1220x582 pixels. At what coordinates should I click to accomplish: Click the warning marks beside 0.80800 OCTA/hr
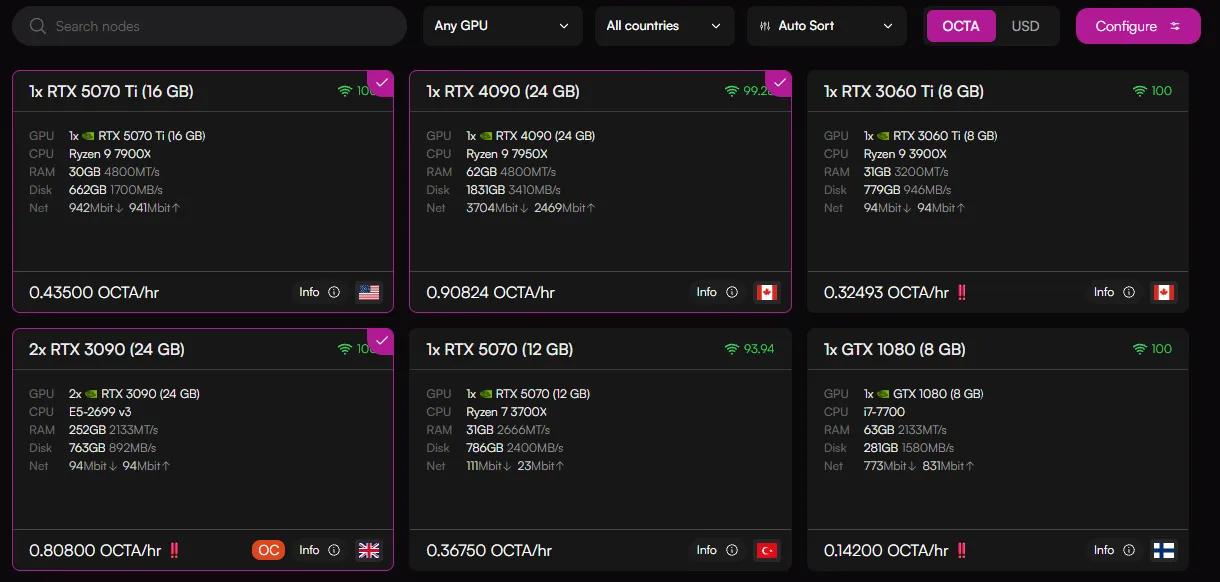coord(174,551)
